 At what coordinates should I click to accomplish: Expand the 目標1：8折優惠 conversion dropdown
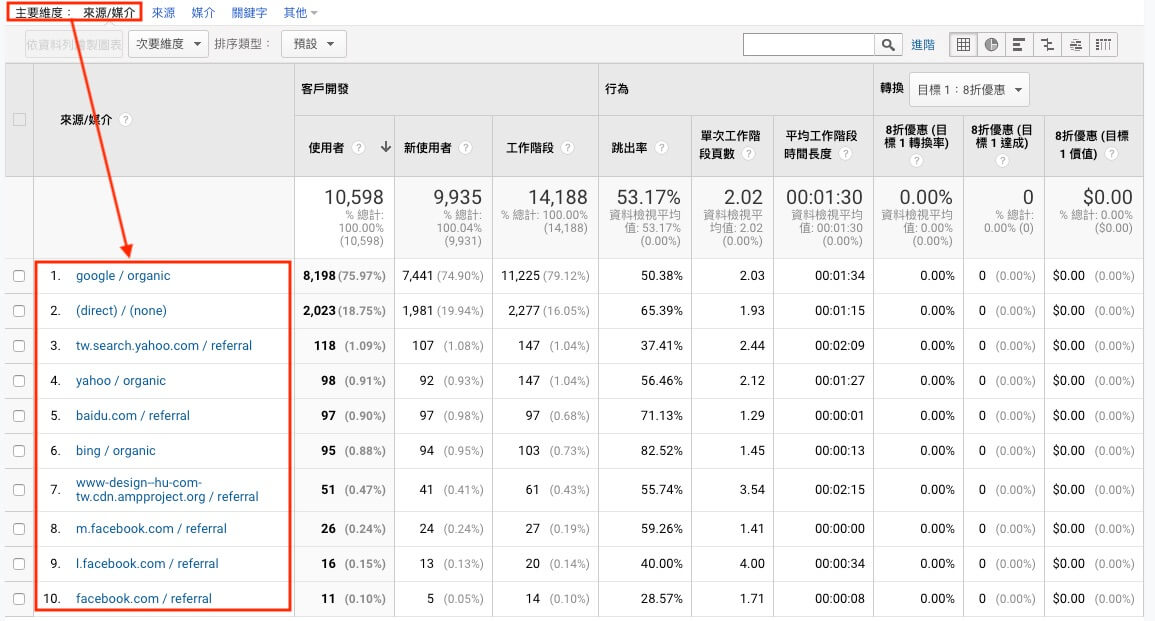[969, 90]
